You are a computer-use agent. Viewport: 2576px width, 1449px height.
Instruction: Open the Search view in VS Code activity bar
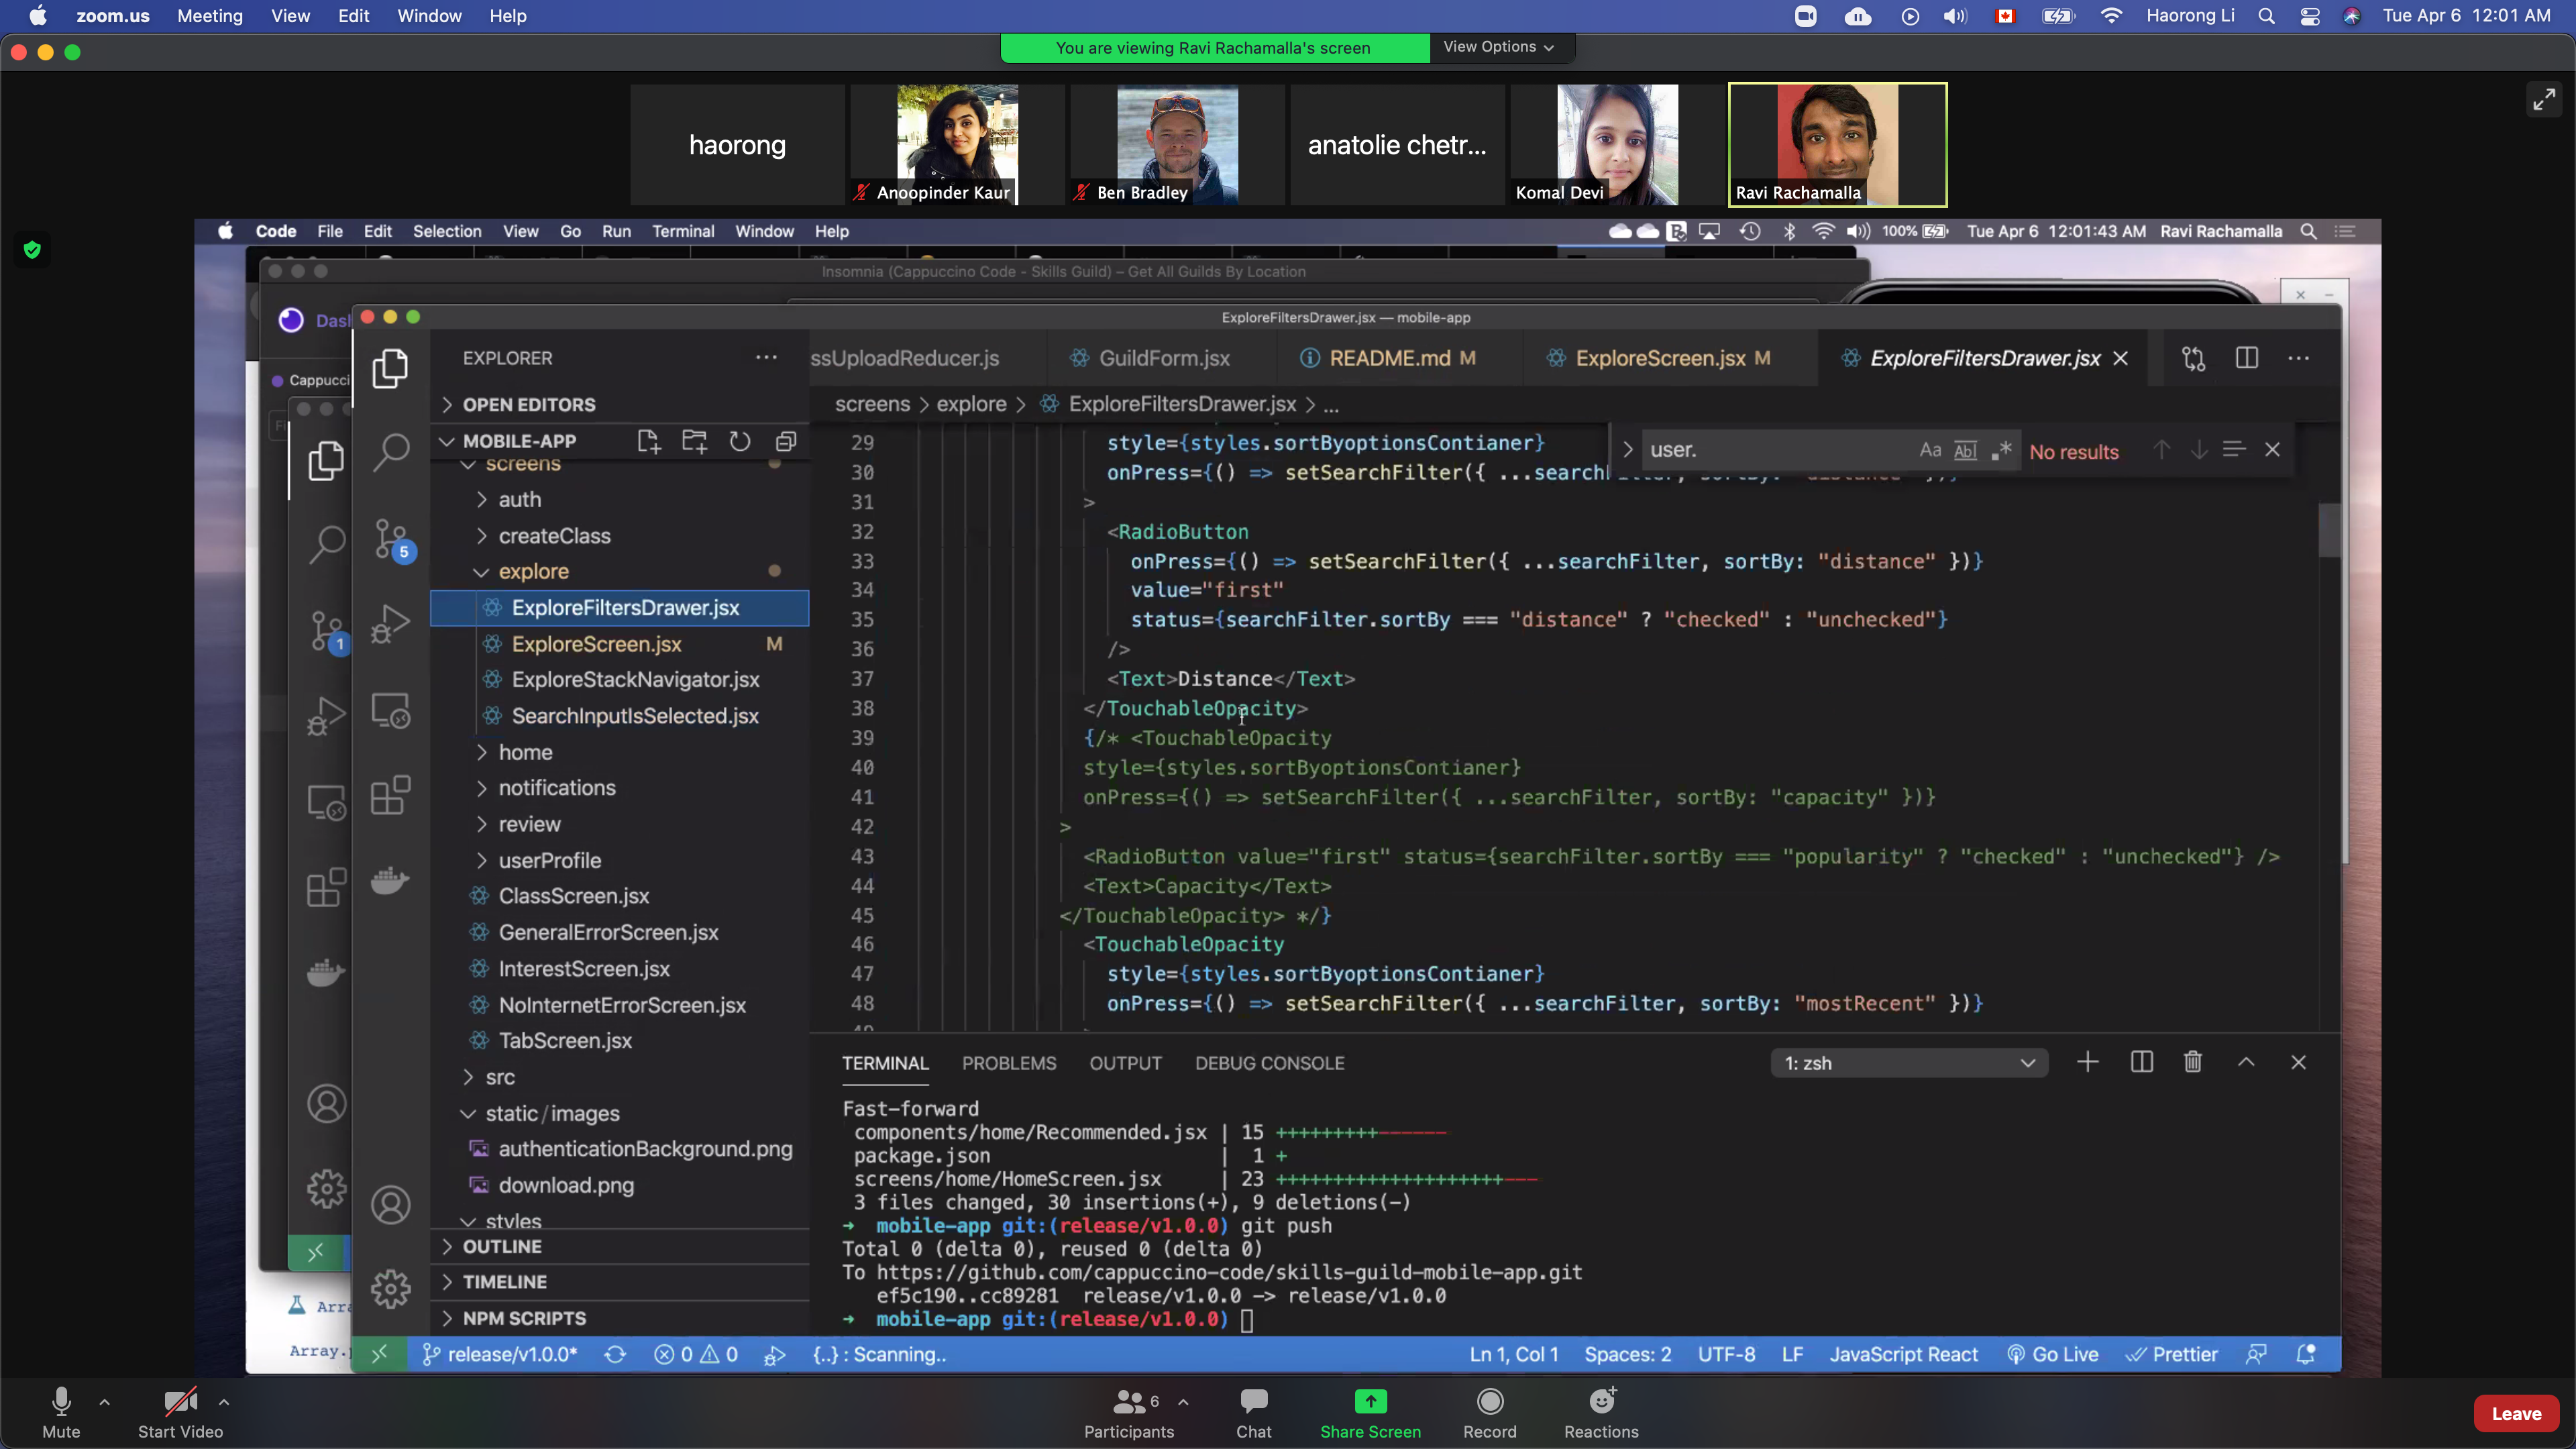click(x=390, y=453)
